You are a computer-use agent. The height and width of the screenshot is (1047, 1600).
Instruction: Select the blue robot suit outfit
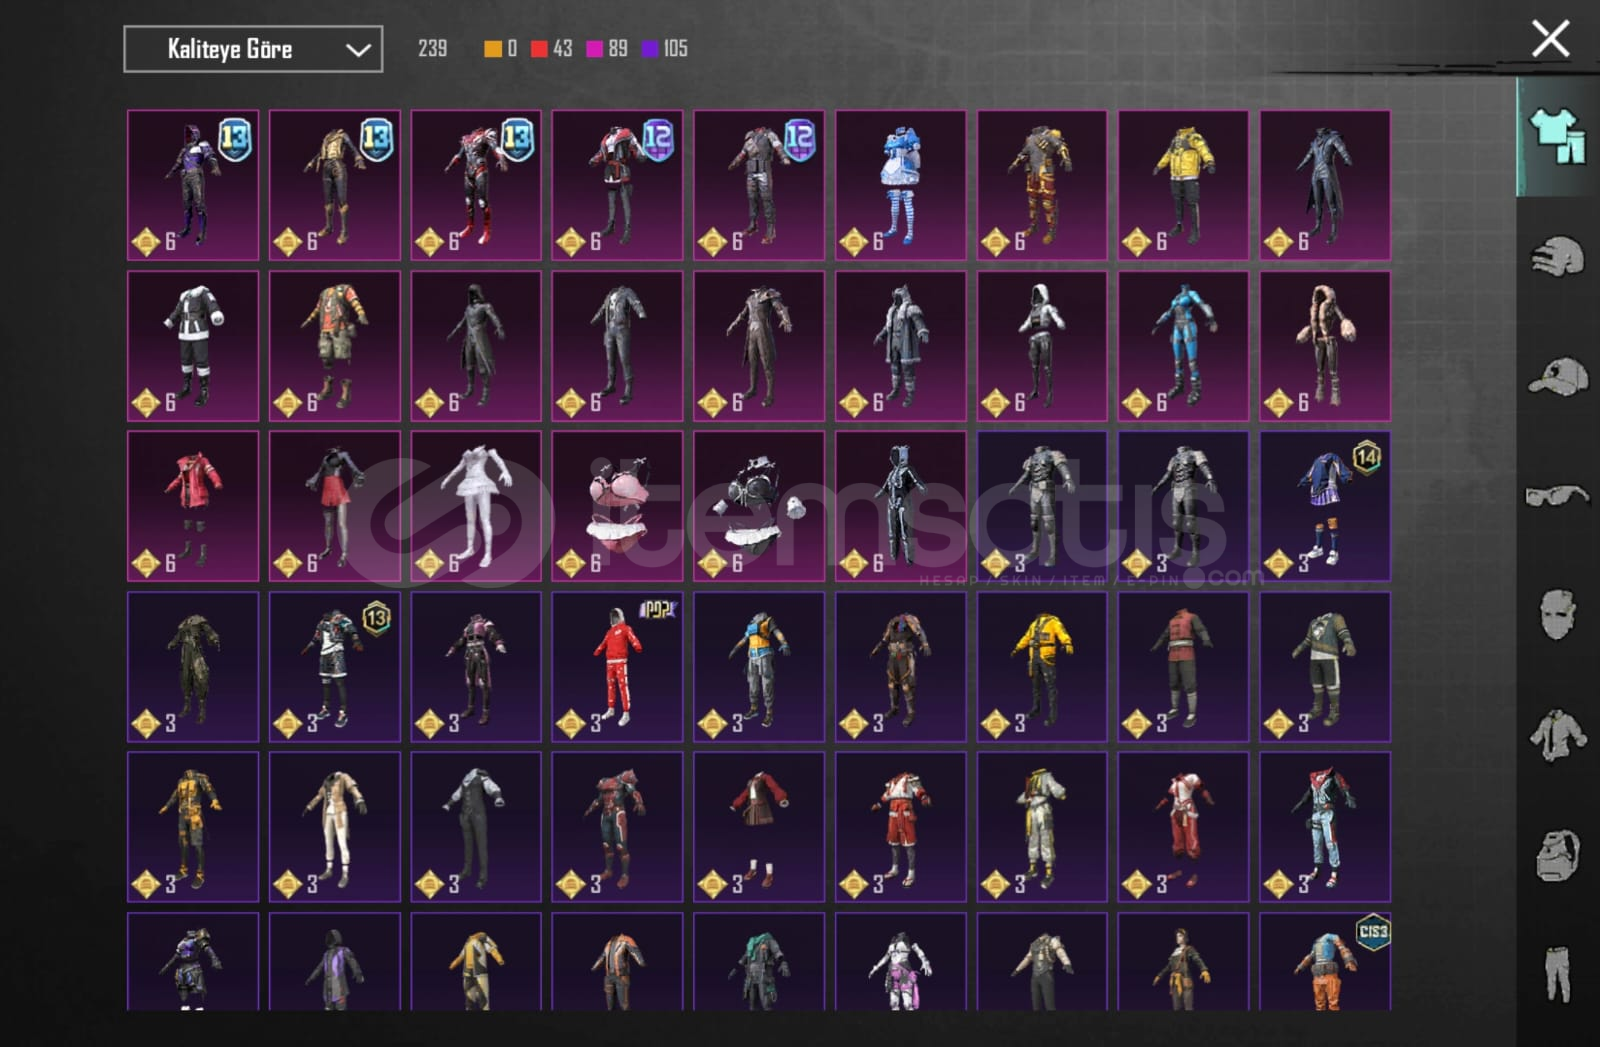(x=1184, y=346)
